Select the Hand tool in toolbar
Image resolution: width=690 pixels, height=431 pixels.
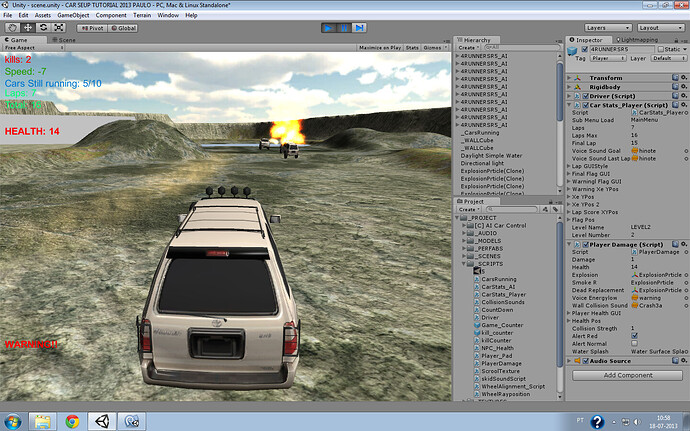click(x=12, y=28)
